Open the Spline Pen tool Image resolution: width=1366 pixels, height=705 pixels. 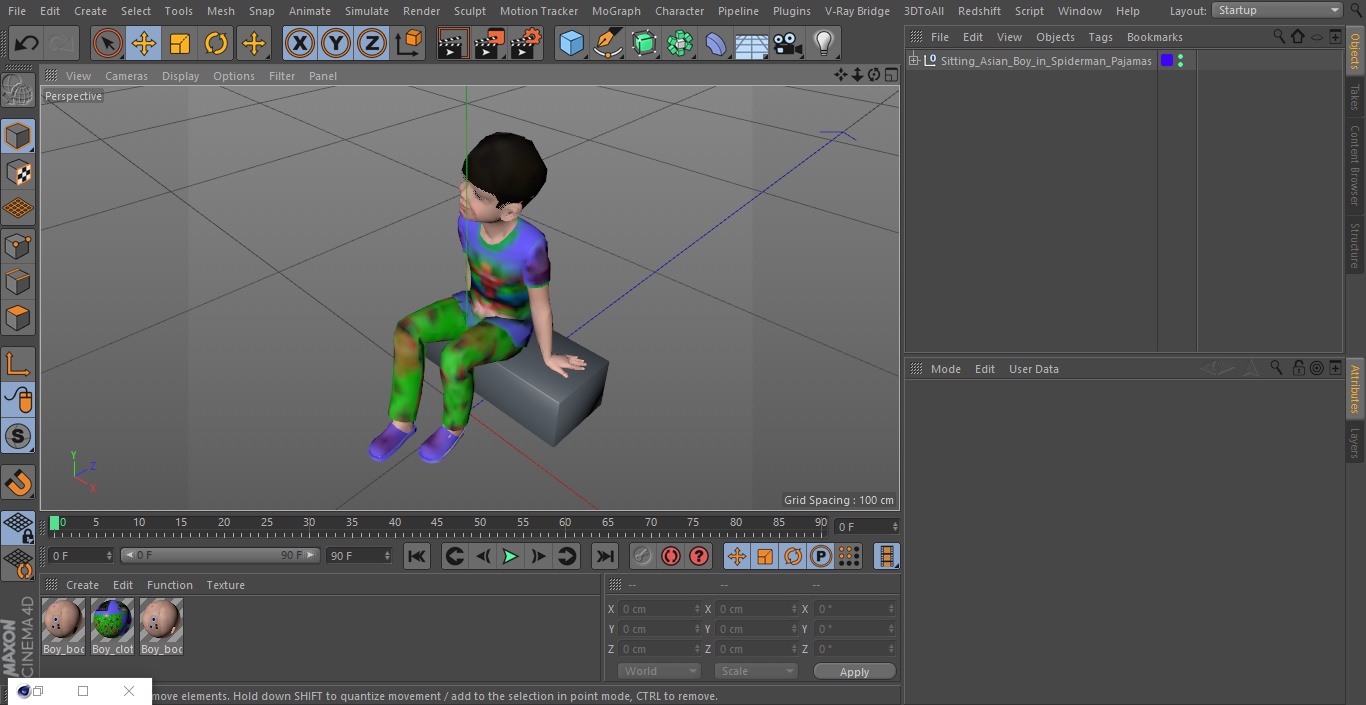pyautogui.click(x=607, y=43)
